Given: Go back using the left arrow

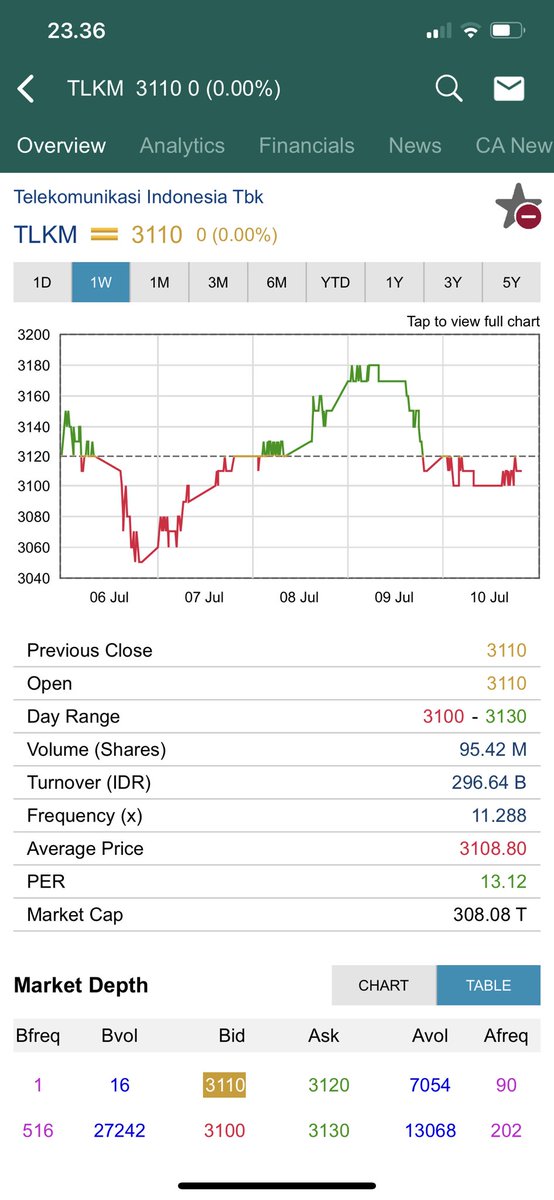Looking at the screenshot, I should tap(26, 89).
